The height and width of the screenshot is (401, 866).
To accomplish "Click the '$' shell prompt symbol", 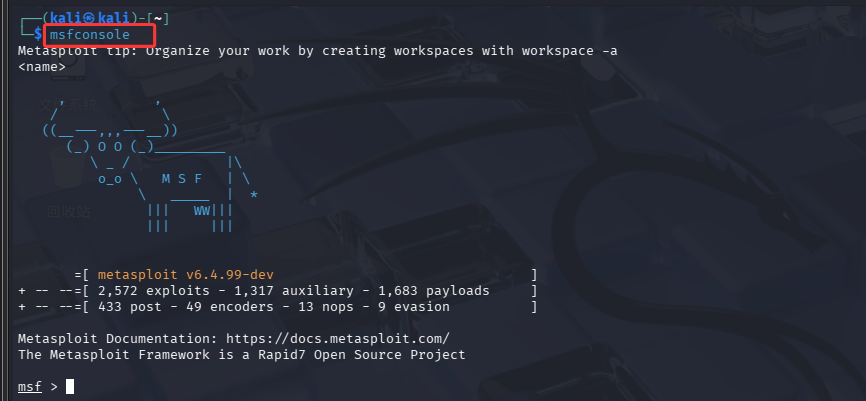I will click(x=38, y=35).
